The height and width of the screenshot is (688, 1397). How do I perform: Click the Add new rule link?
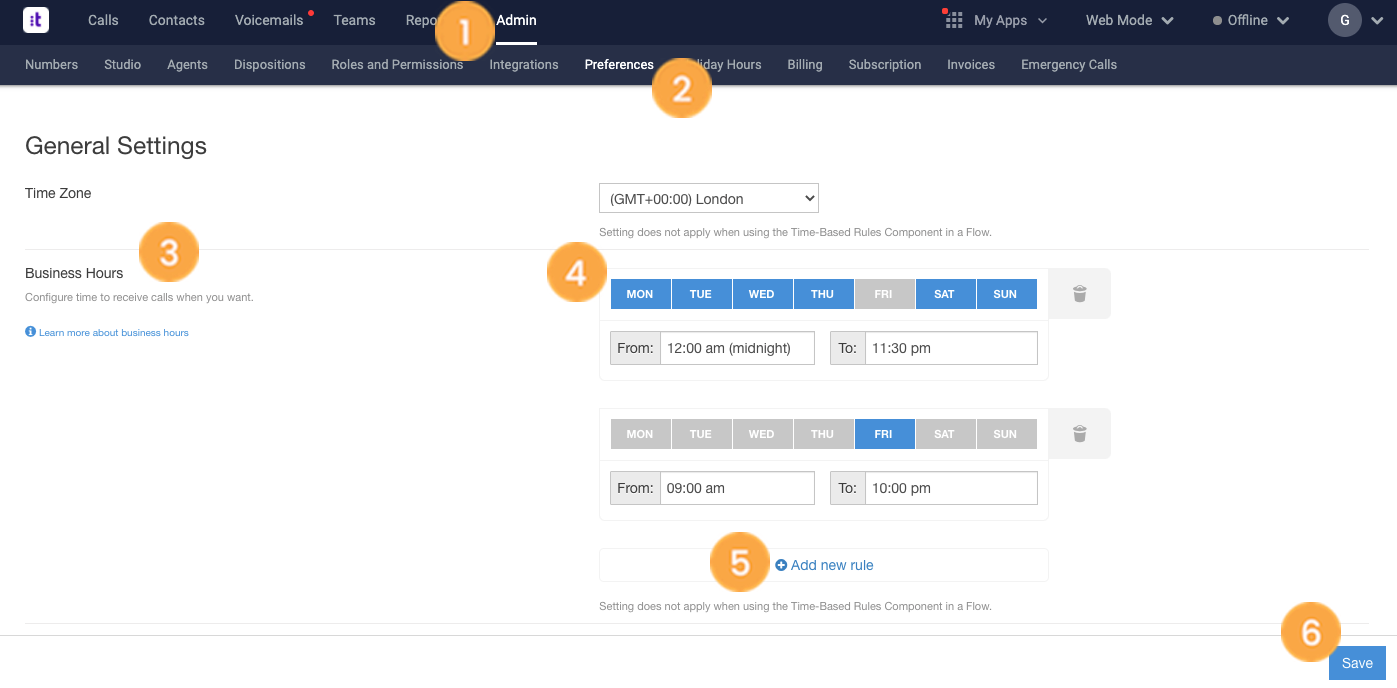tap(824, 565)
